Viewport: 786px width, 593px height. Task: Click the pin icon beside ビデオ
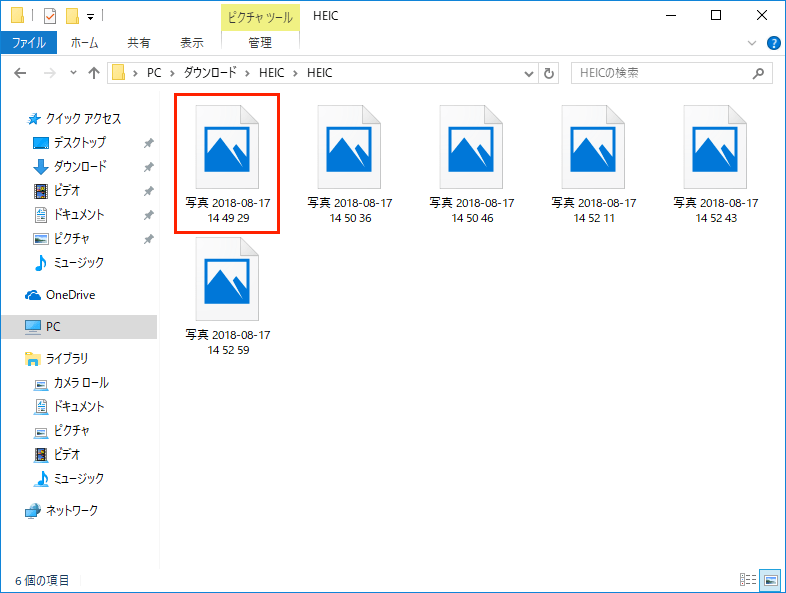[x=148, y=191]
